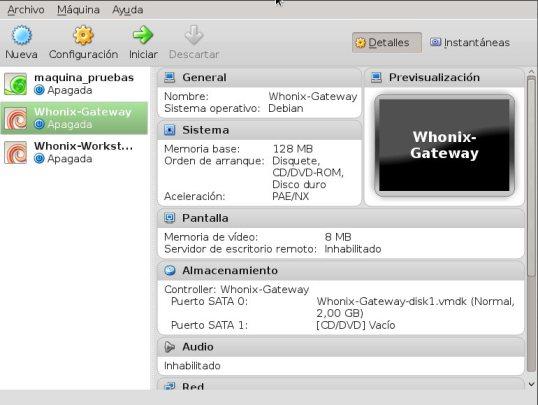Image resolution: width=538 pixels, height=405 pixels.
Task: Open Configuración gear icon in toolbar
Action: click(83, 35)
